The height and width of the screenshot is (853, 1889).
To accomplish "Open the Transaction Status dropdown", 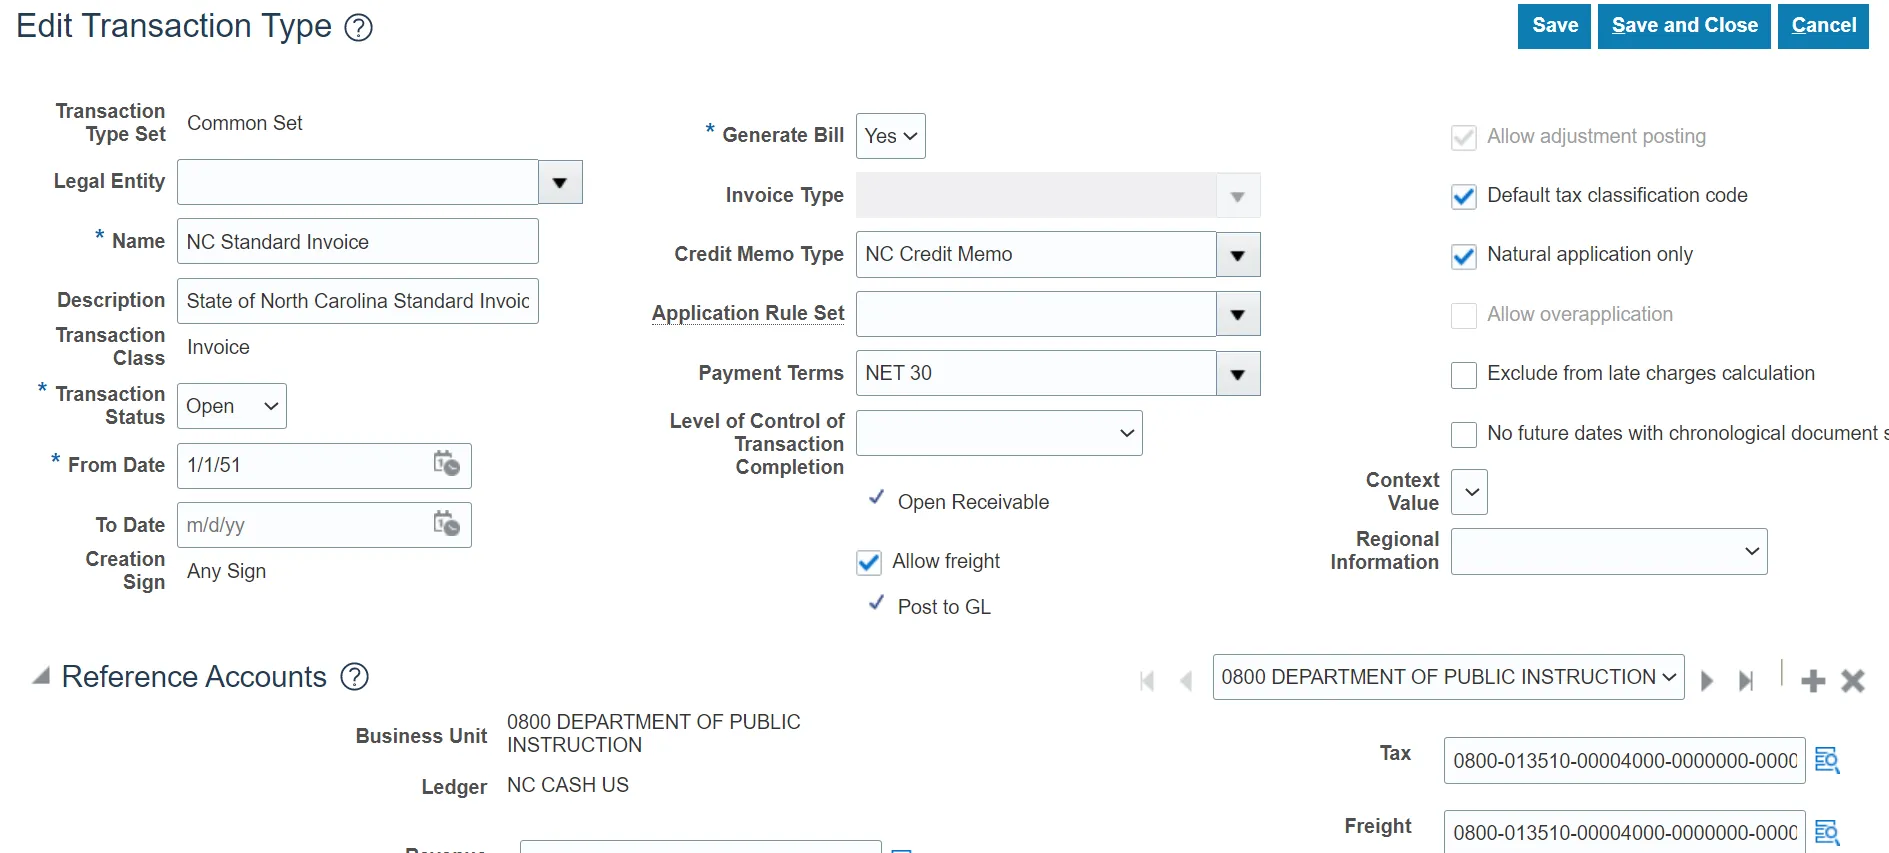I will [232, 406].
